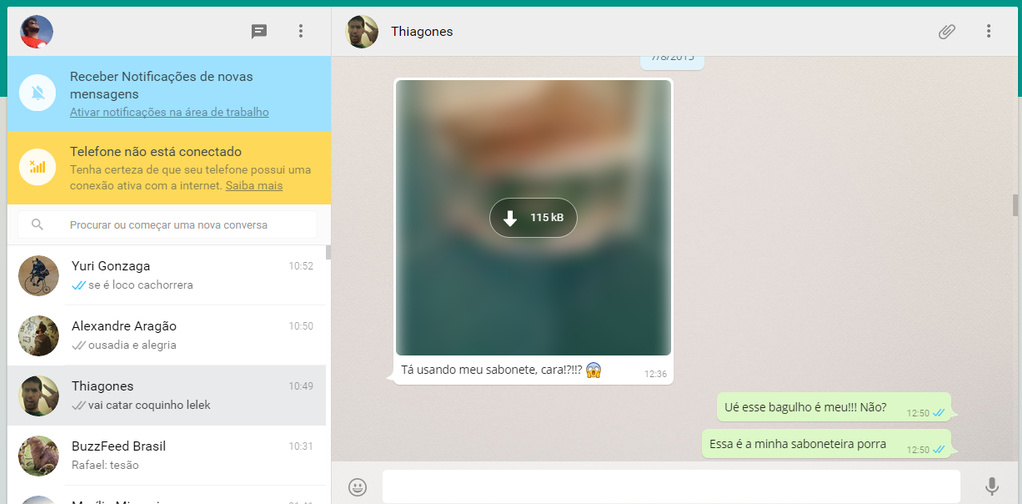Click the preview "ousadia e alegria"

pyautogui.click(x=132, y=345)
